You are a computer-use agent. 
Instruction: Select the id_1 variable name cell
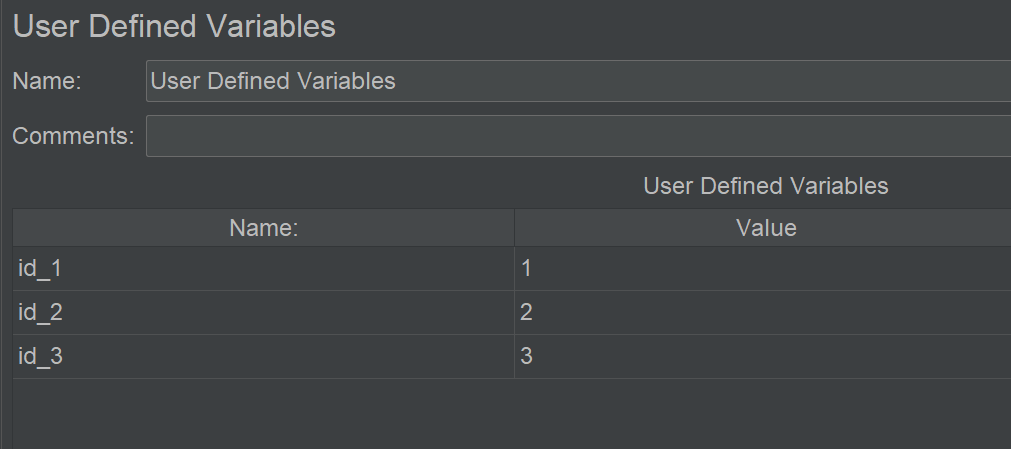(264, 268)
